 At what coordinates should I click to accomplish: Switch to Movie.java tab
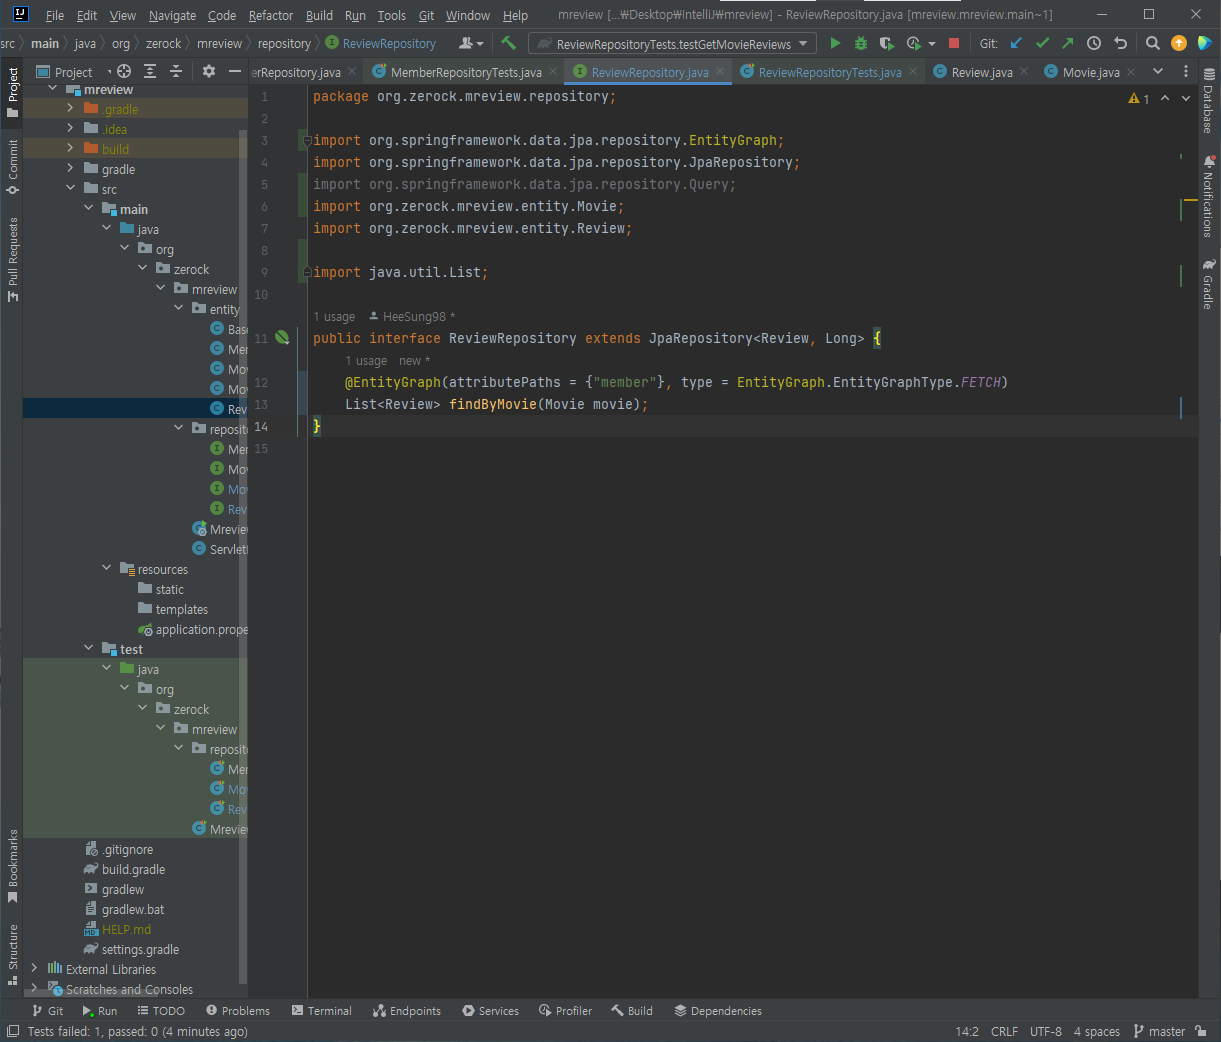click(1091, 72)
